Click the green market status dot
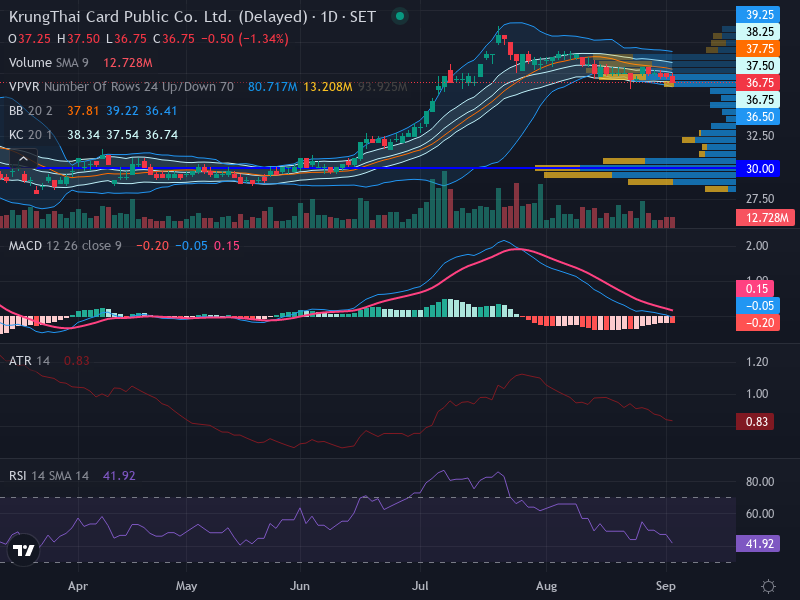 coord(401,16)
